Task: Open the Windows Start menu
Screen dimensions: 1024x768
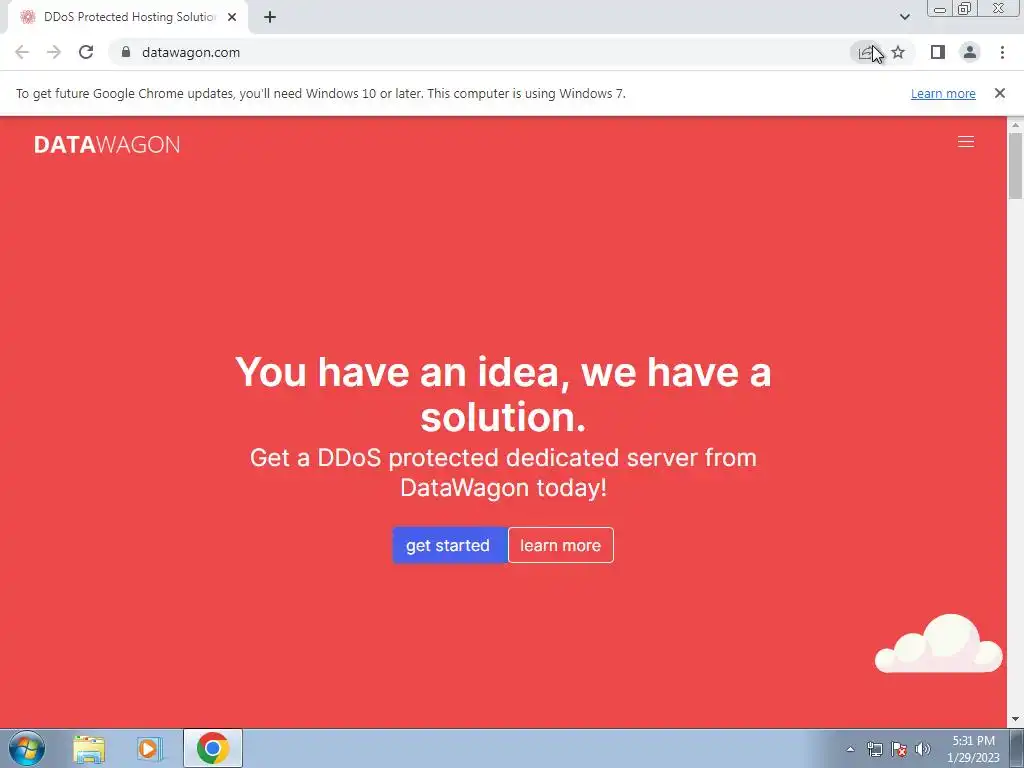Action: tap(27, 748)
